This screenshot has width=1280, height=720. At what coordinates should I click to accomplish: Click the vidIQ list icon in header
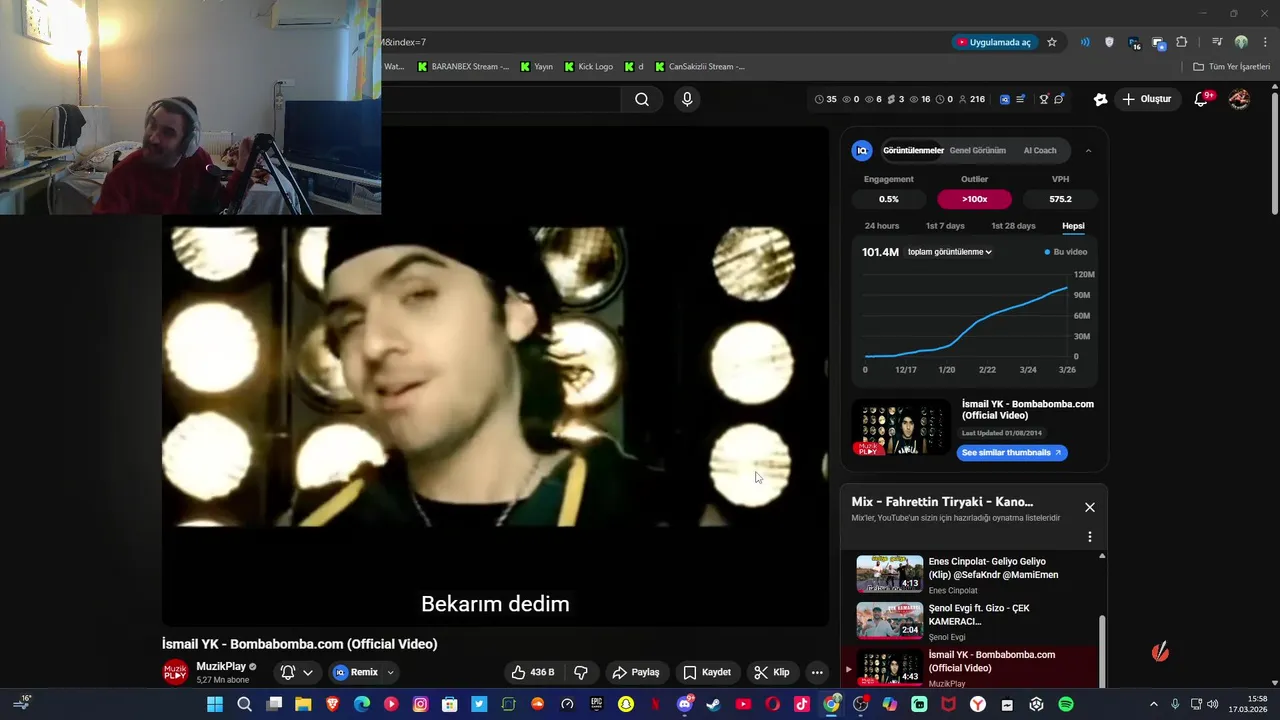point(1020,99)
